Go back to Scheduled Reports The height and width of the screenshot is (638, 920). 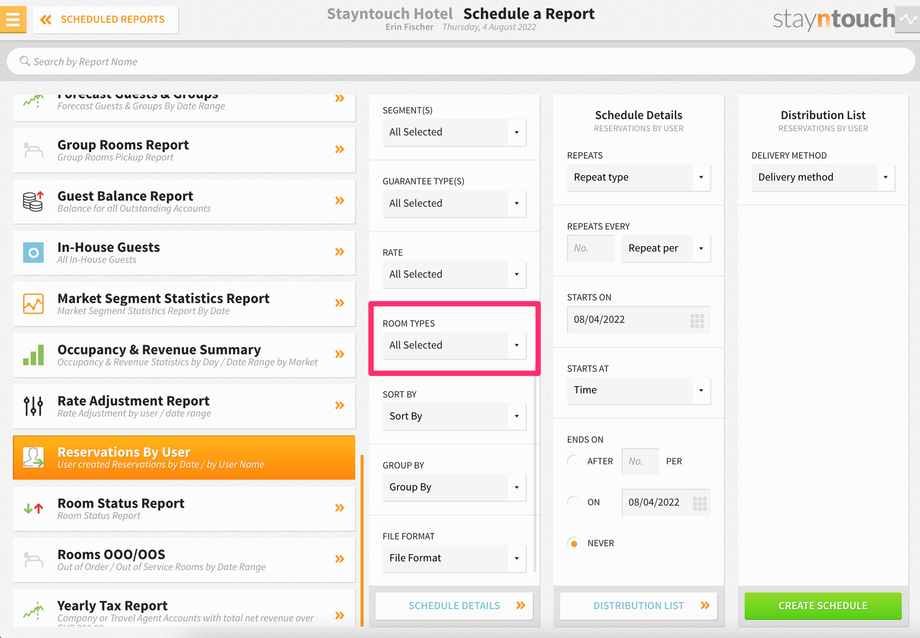pos(106,19)
